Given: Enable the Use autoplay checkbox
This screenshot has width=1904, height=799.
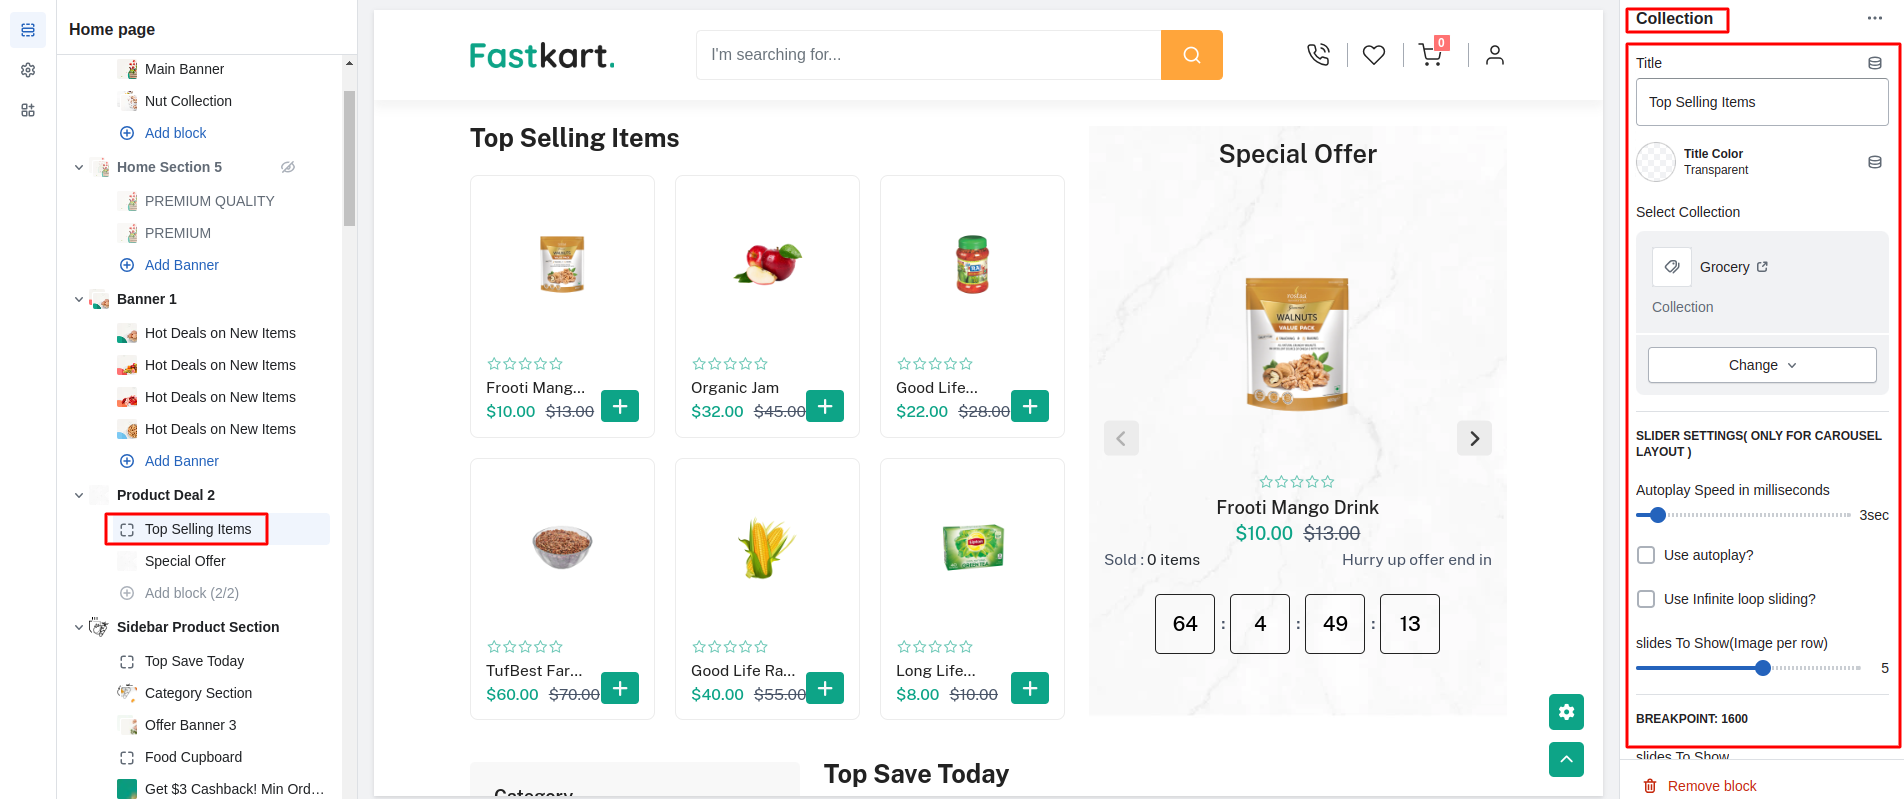Looking at the screenshot, I should coord(1646,555).
